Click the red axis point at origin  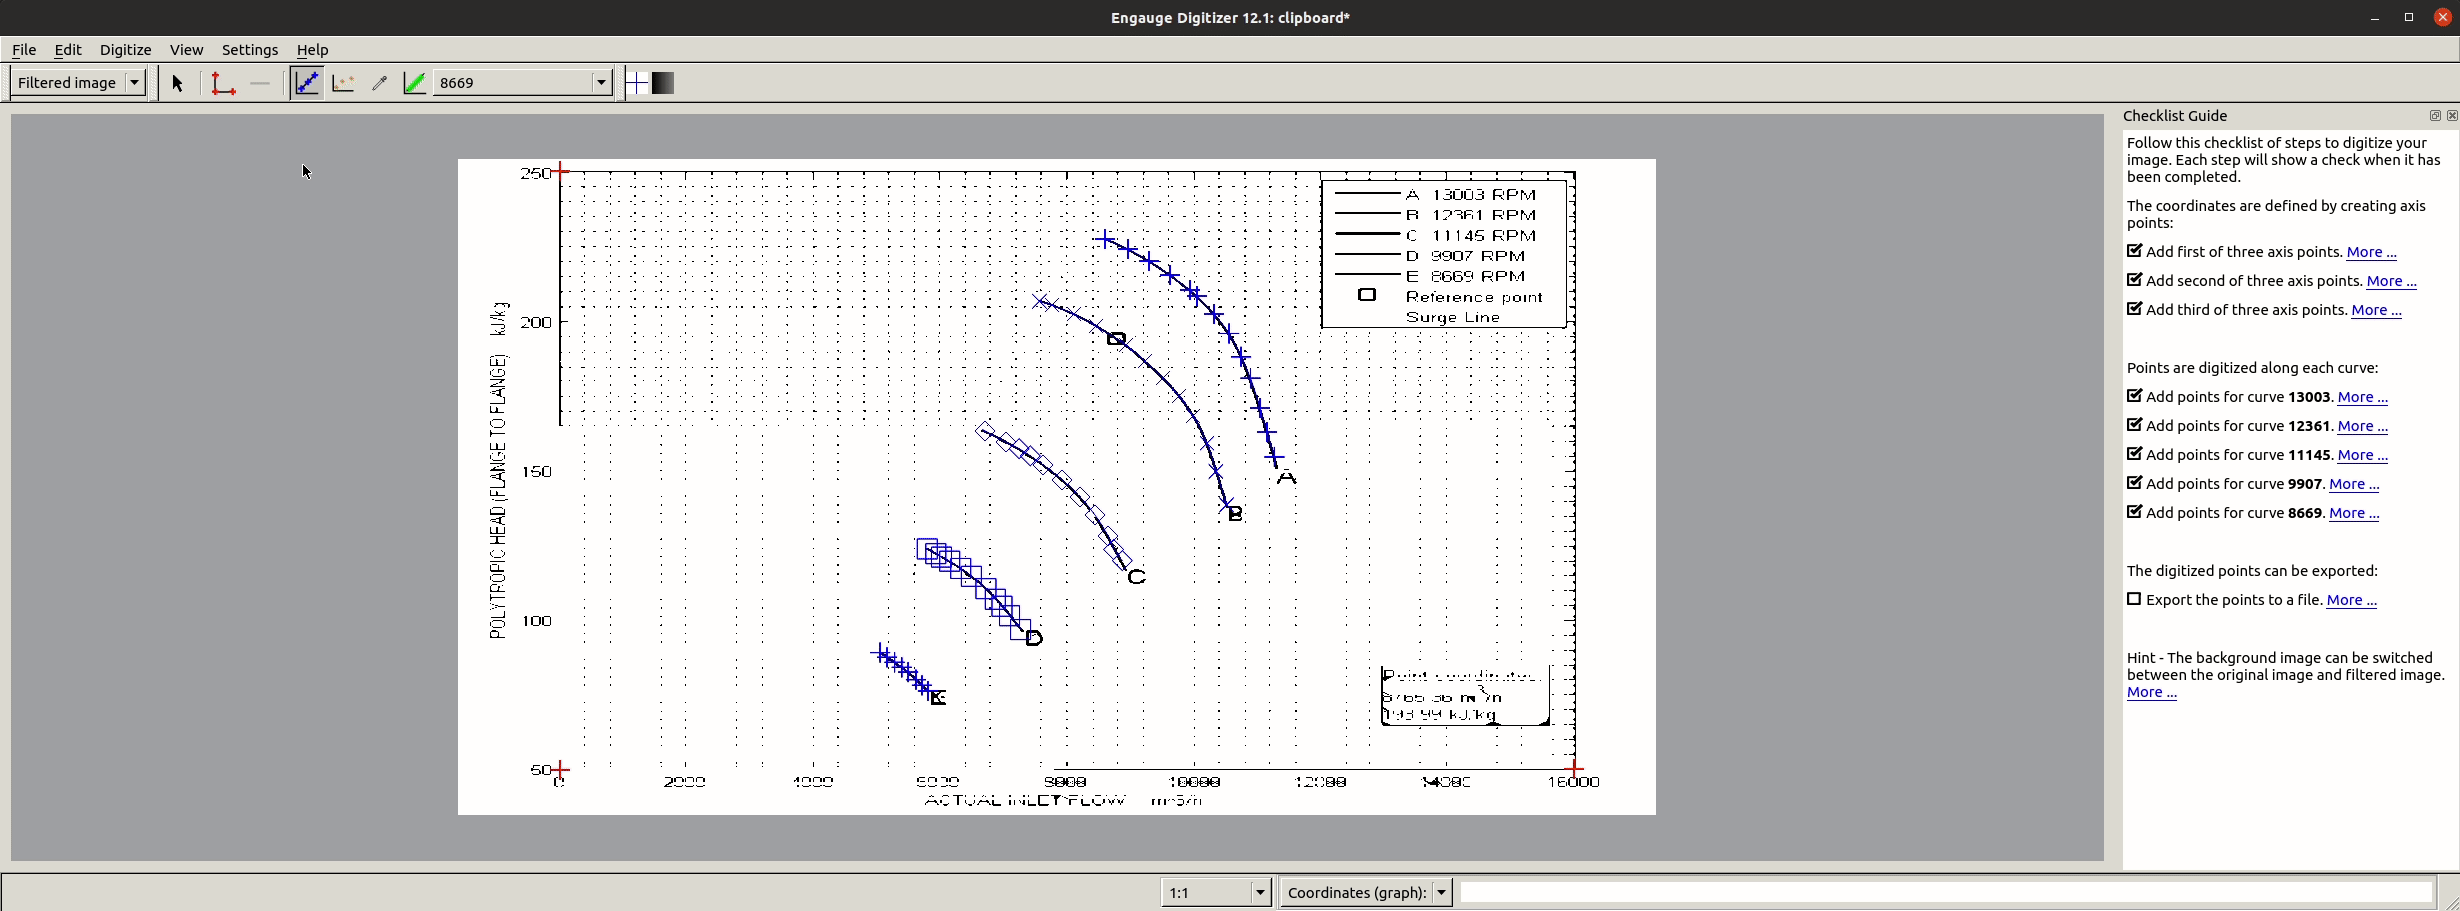[561, 769]
